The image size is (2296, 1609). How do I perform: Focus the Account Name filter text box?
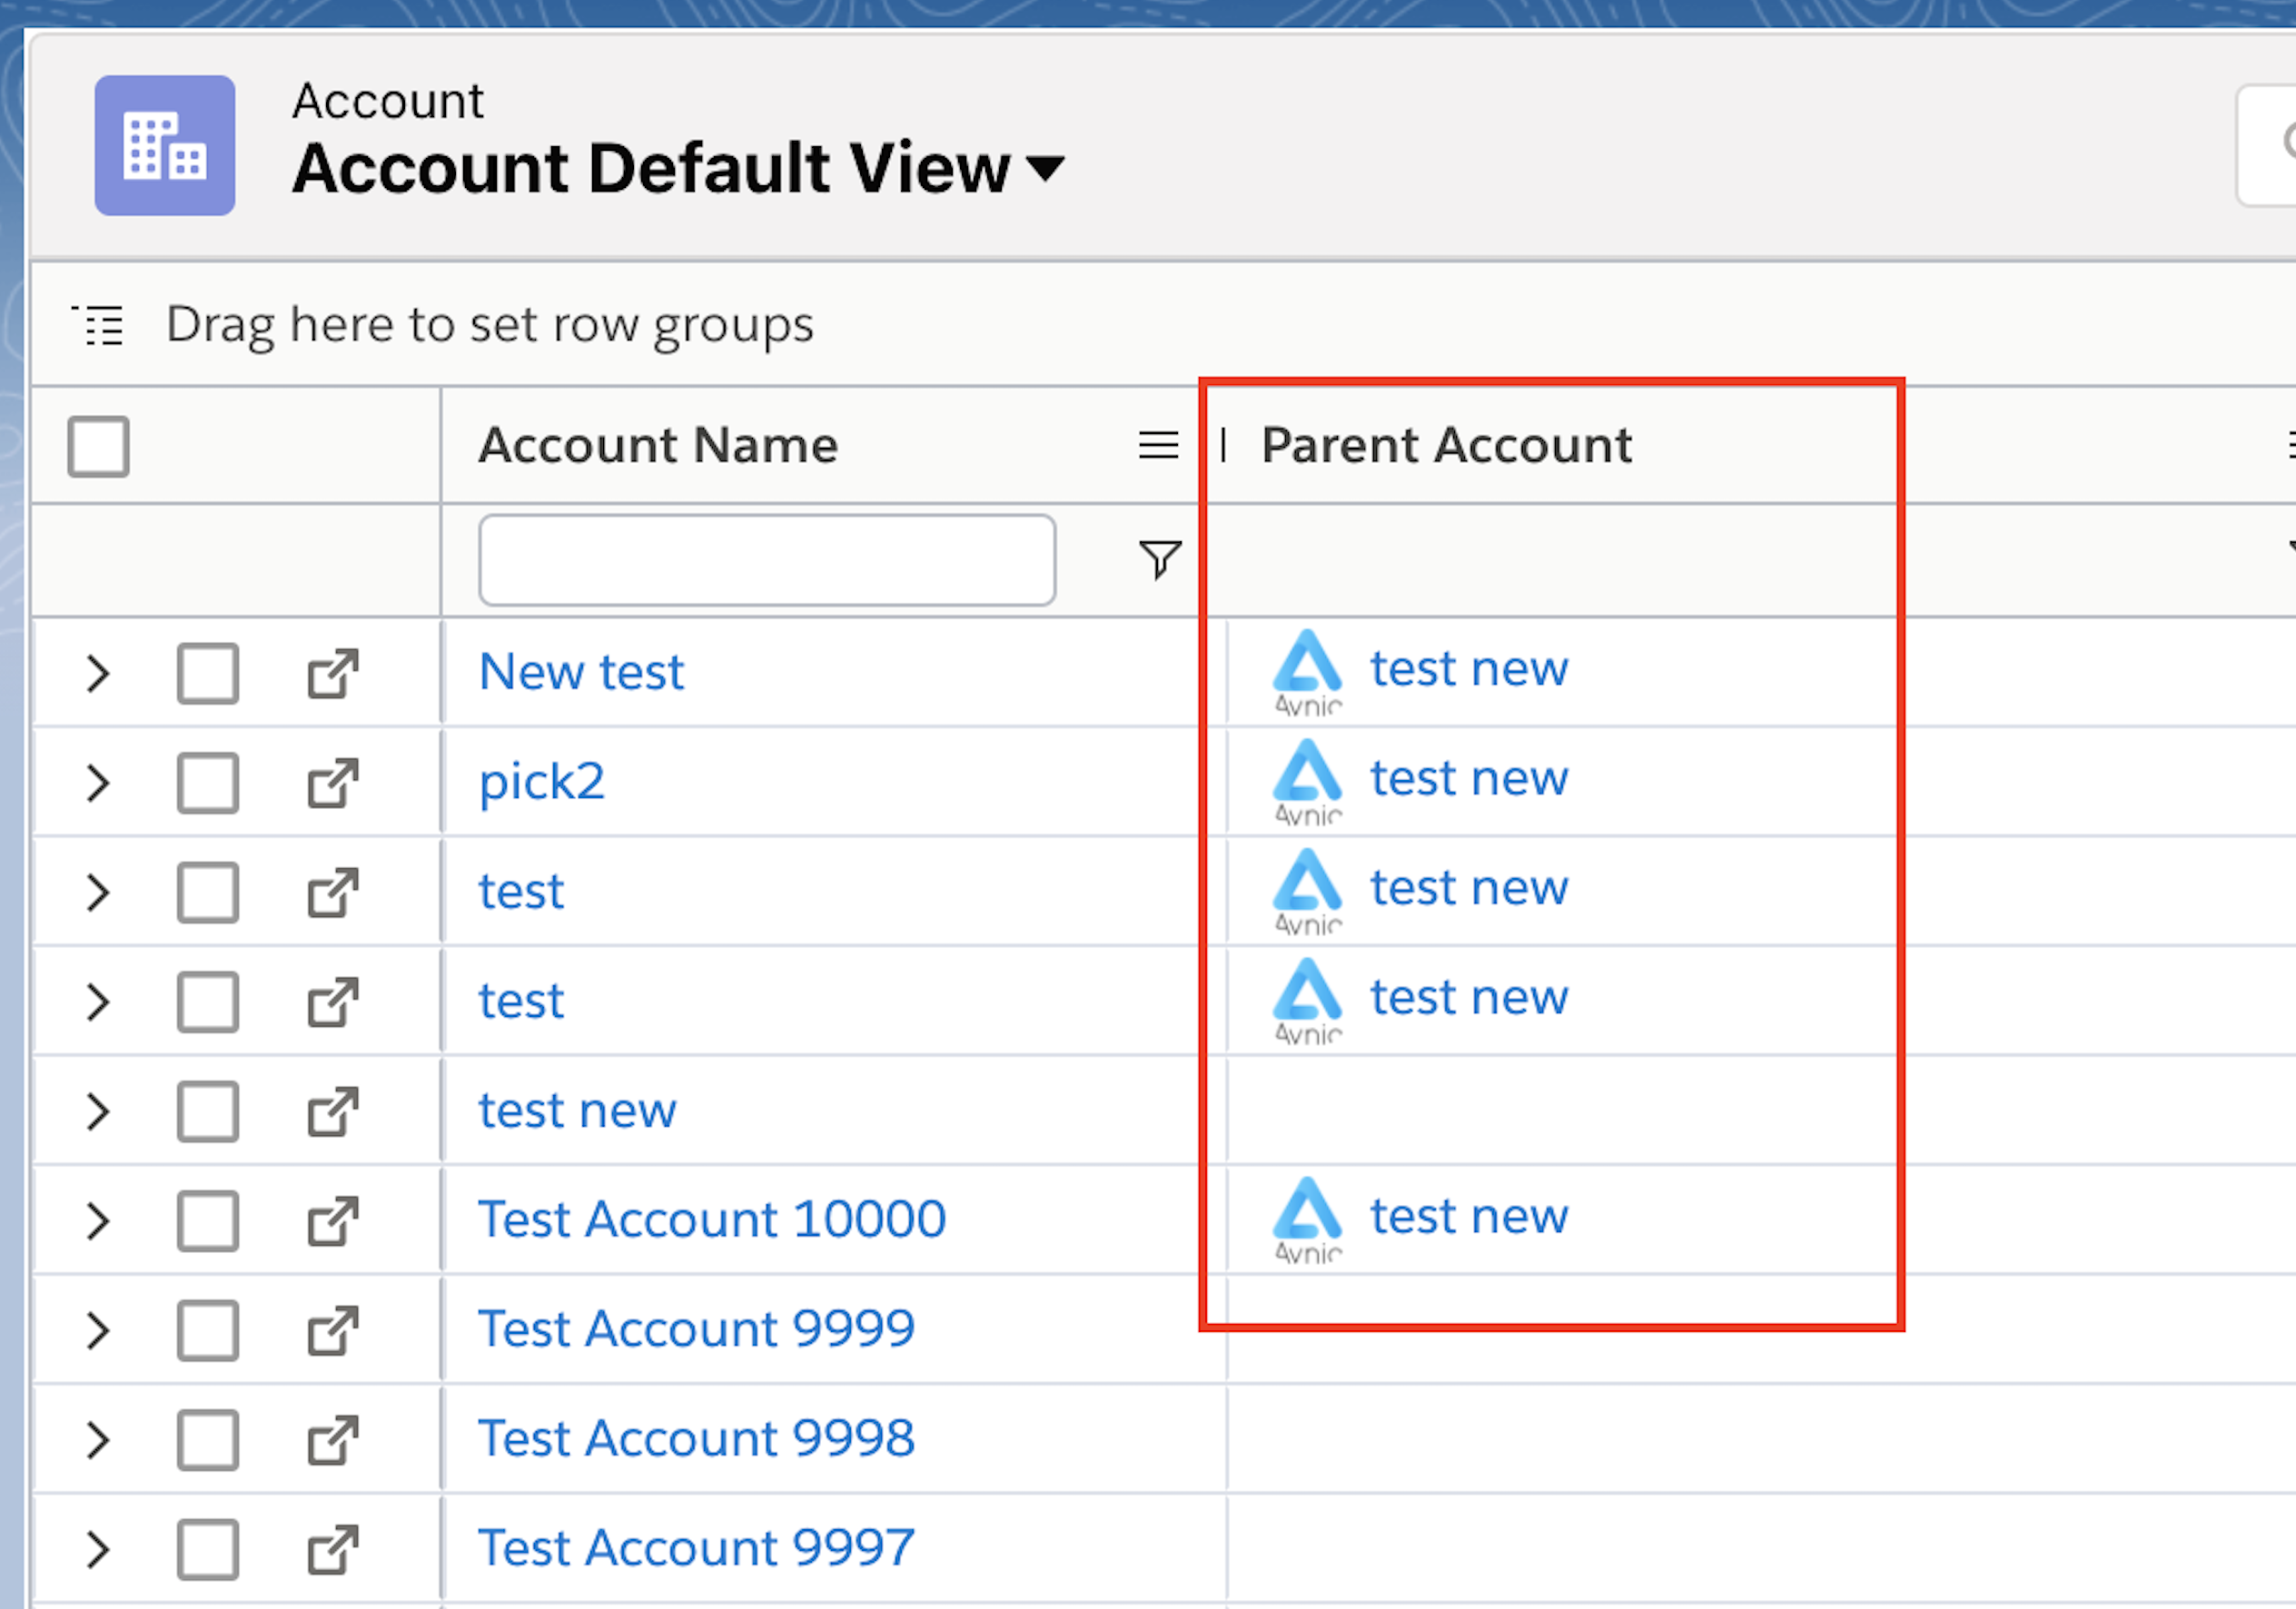pyautogui.click(x=767, y=560)
